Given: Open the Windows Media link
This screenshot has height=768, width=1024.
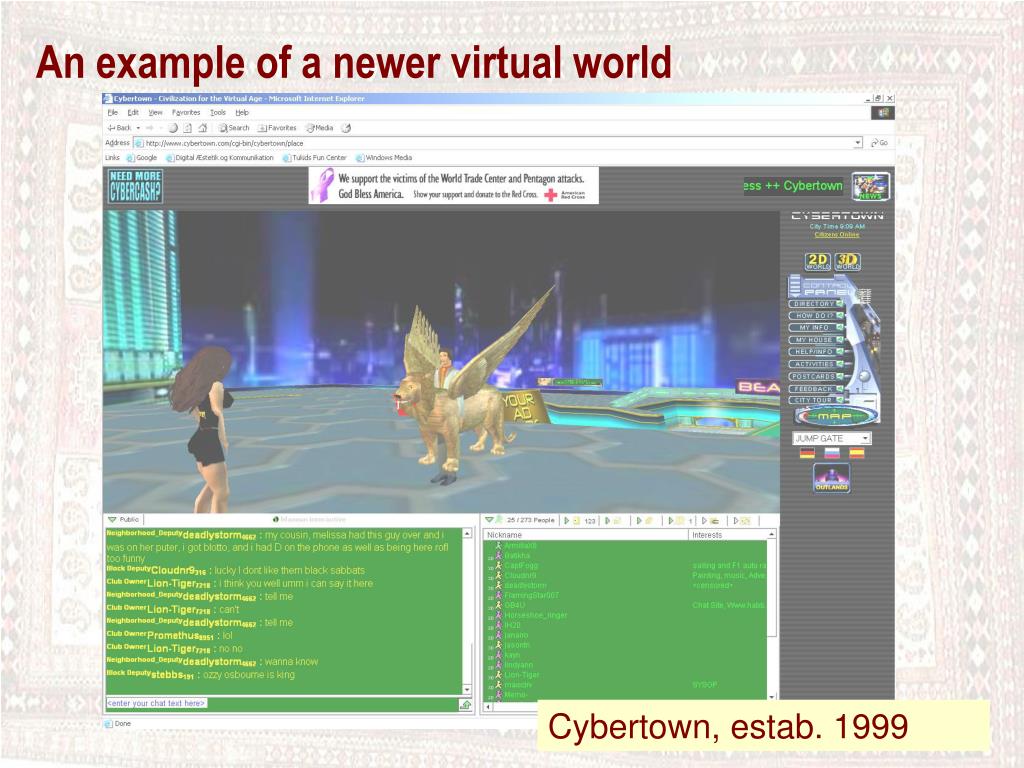Looking at the screenshot, I should tap(384, 157).
